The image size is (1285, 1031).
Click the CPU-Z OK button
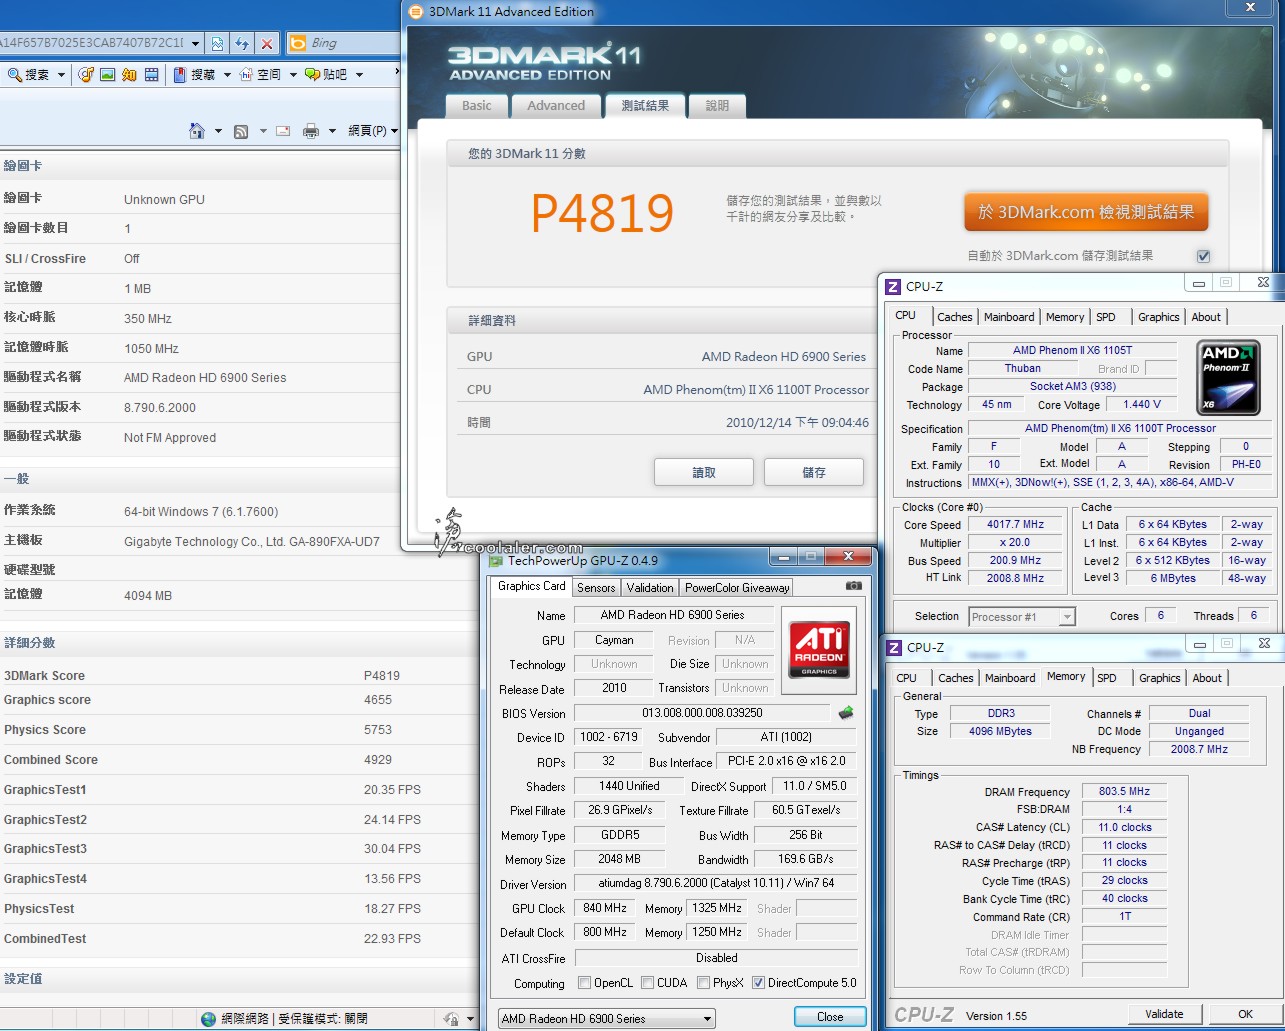coord(1245,1014)
